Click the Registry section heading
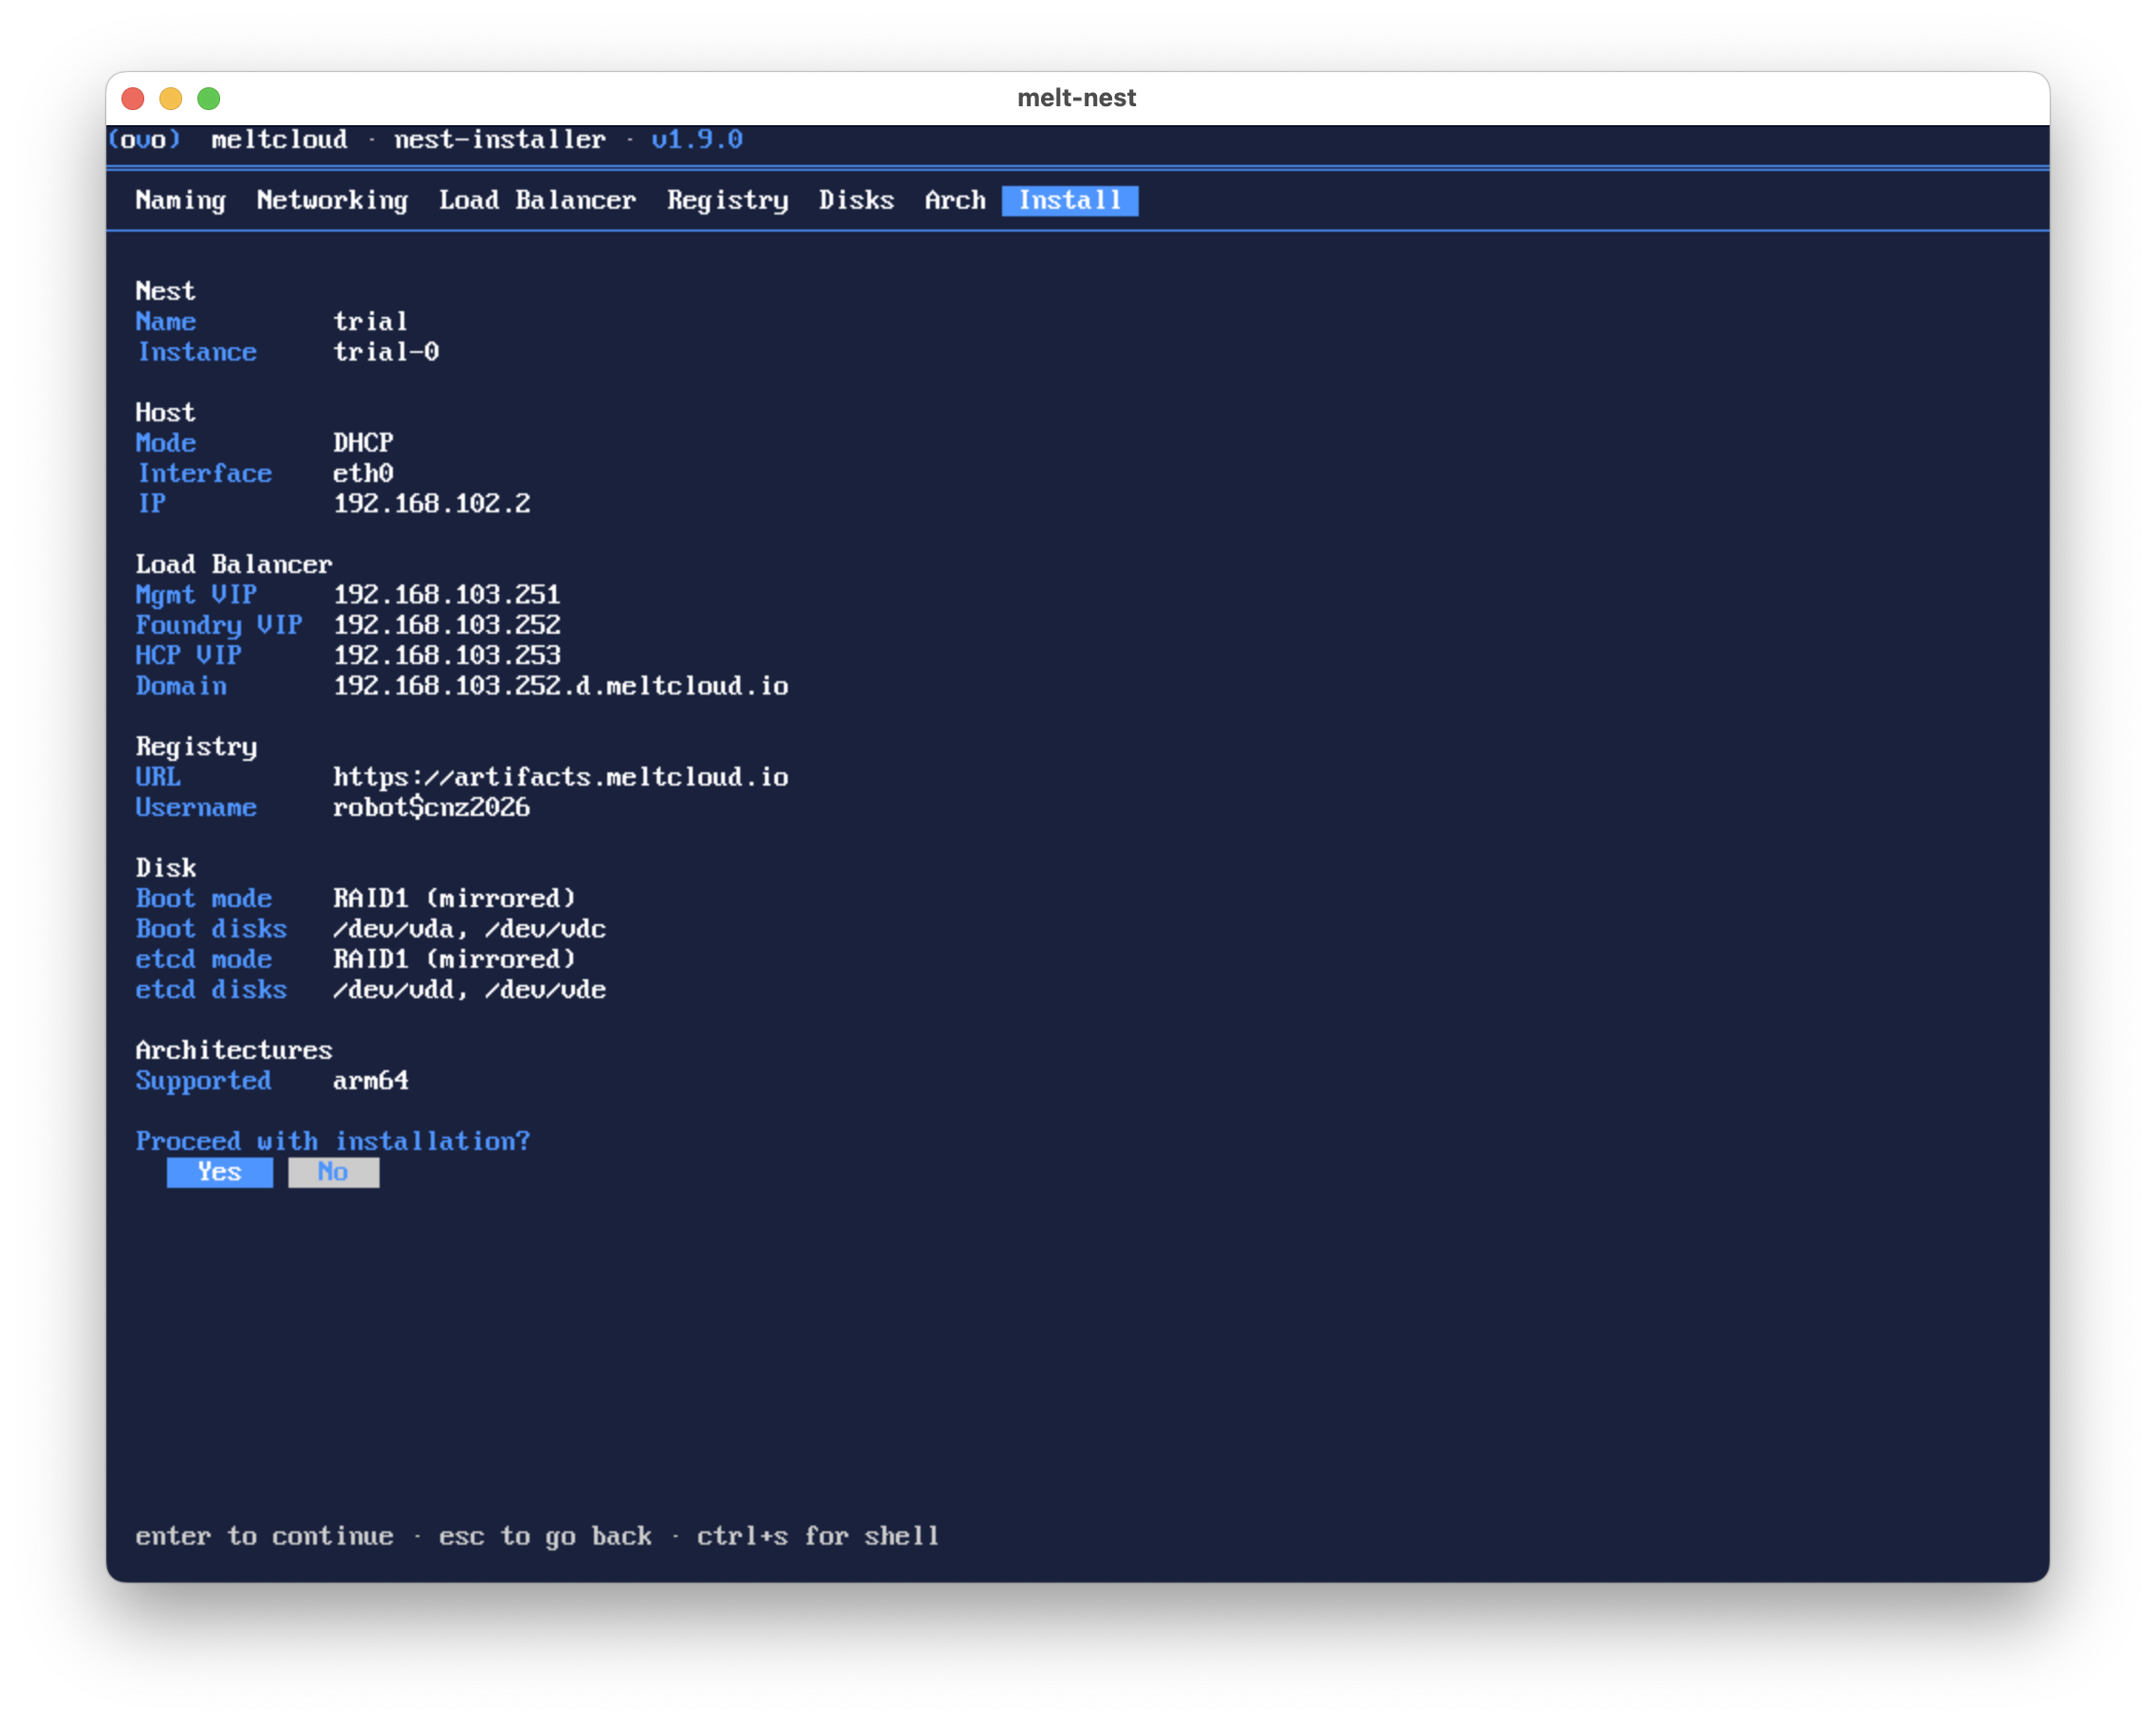 pos(196,747)
